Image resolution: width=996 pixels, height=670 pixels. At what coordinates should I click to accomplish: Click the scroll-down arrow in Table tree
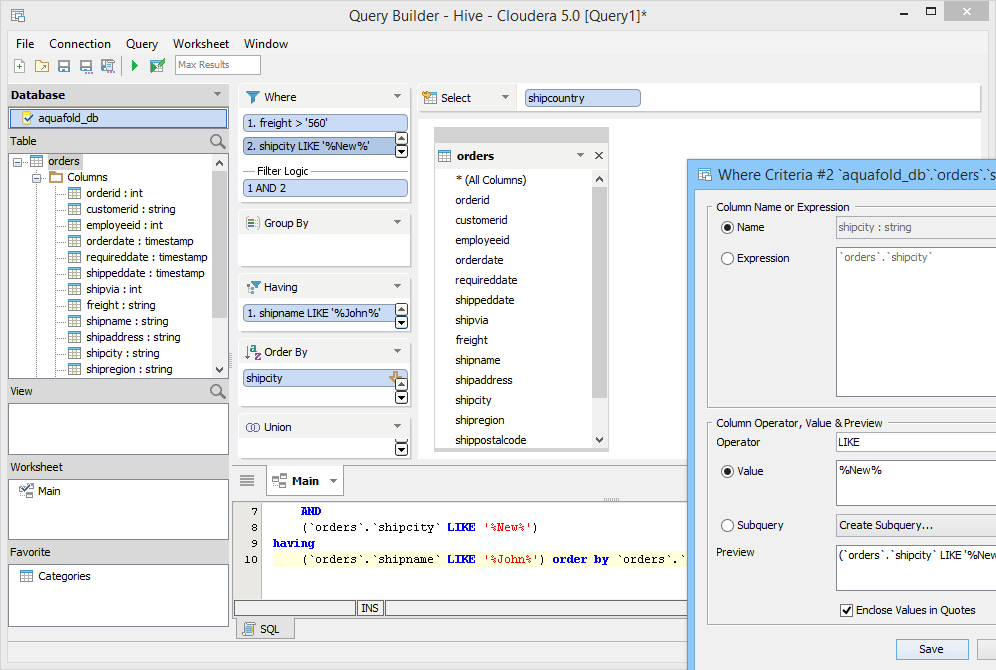point(219,370)
